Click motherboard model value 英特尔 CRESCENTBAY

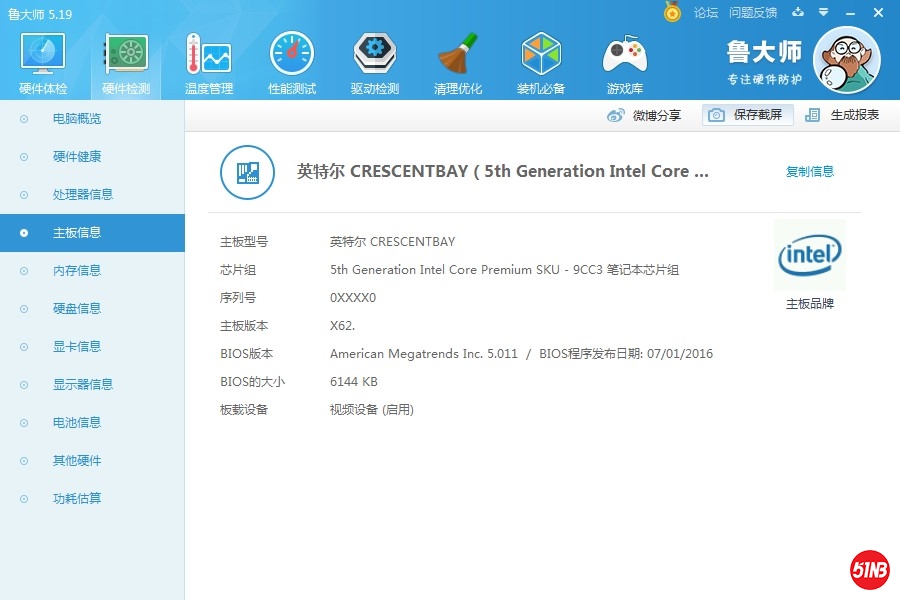coord(393,242)
